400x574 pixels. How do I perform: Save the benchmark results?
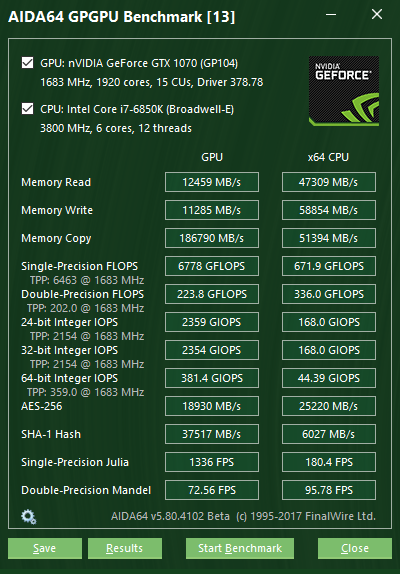(45, 548)
